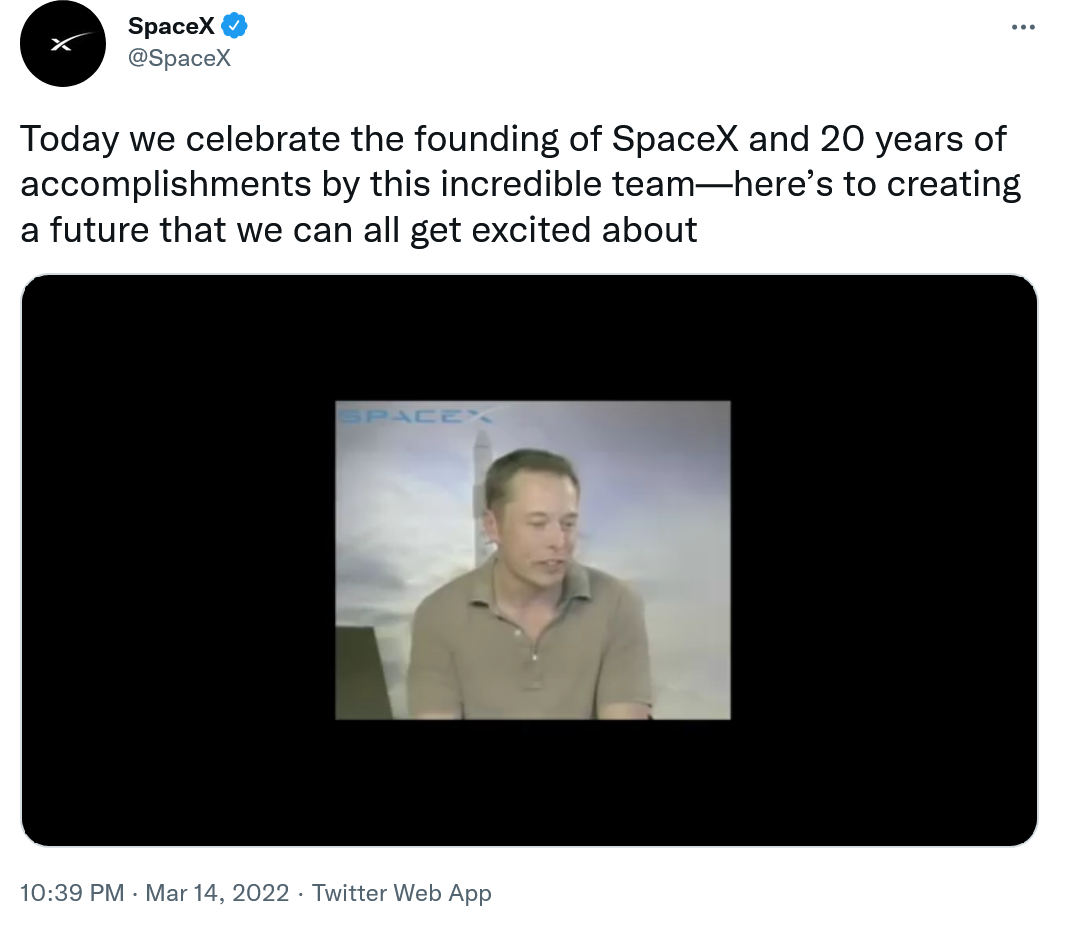Click the blue verified checkmark badge
Viewport: 1088px width, 925px height.
[234, 27]
